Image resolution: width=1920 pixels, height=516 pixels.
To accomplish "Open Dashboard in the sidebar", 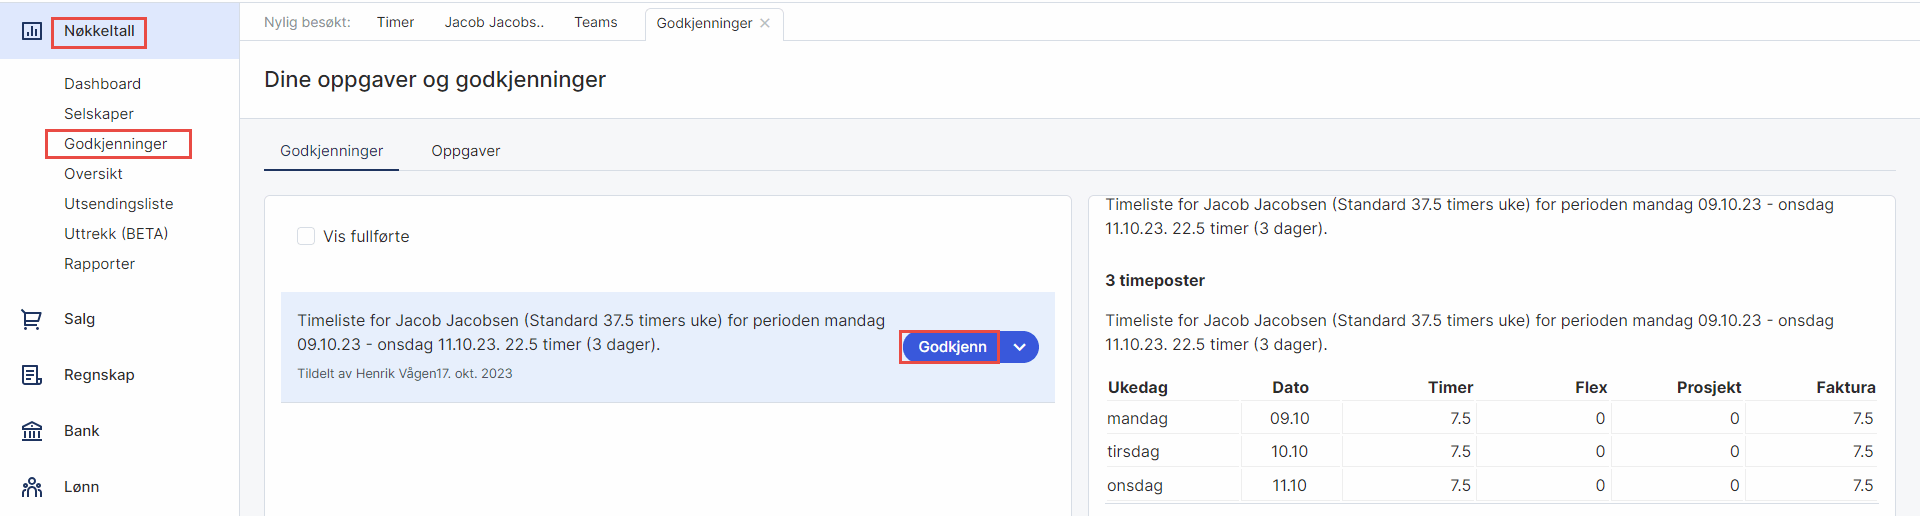I will (x=102, y=84).
